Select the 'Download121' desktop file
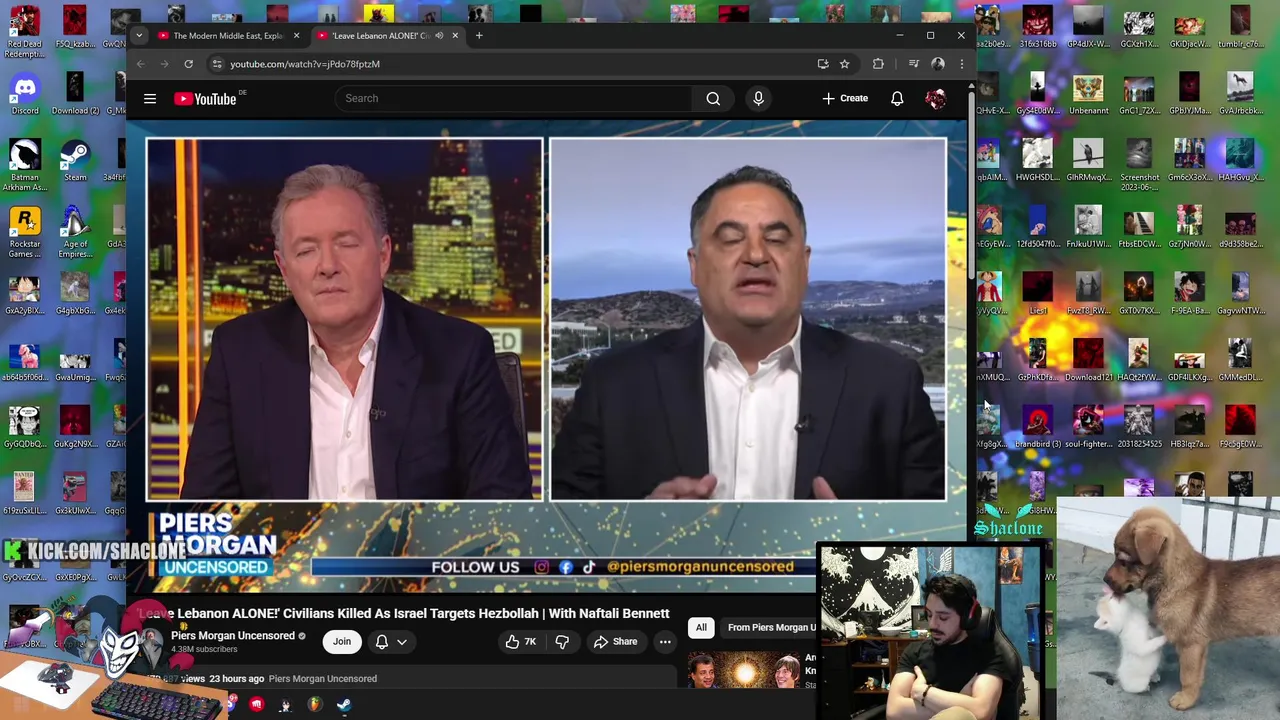The height and width of the screenshot is (720, 1280). [1088, 361]
